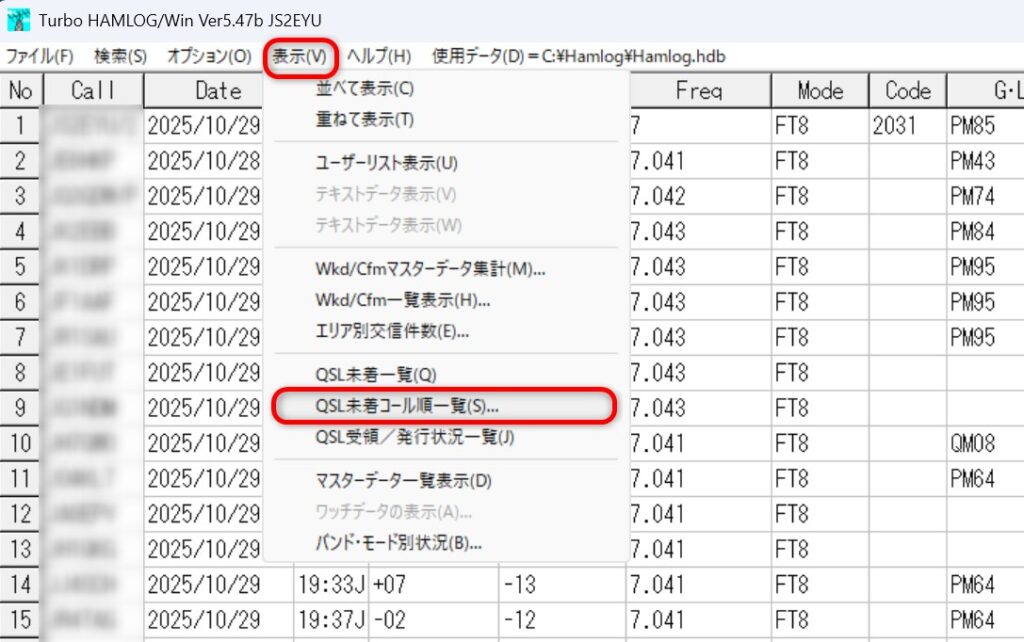Open QSL受領/発行状況一覧(J)

[x=414, y=437]
